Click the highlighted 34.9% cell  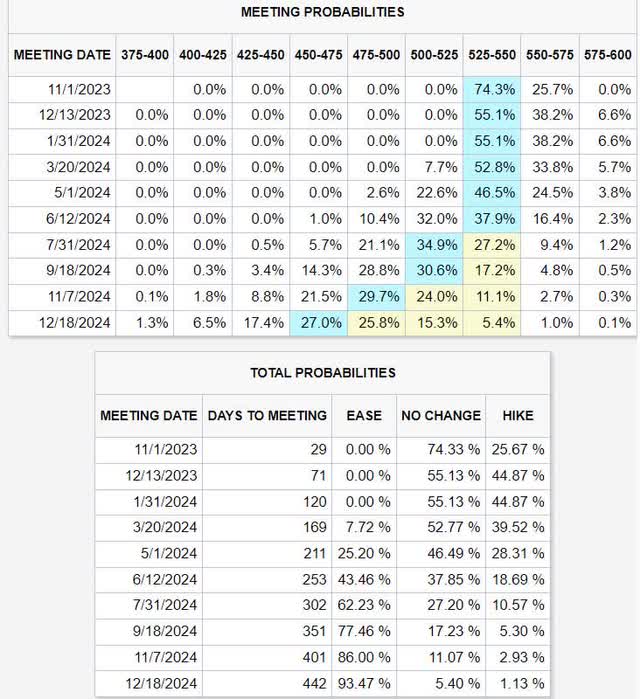434,245
